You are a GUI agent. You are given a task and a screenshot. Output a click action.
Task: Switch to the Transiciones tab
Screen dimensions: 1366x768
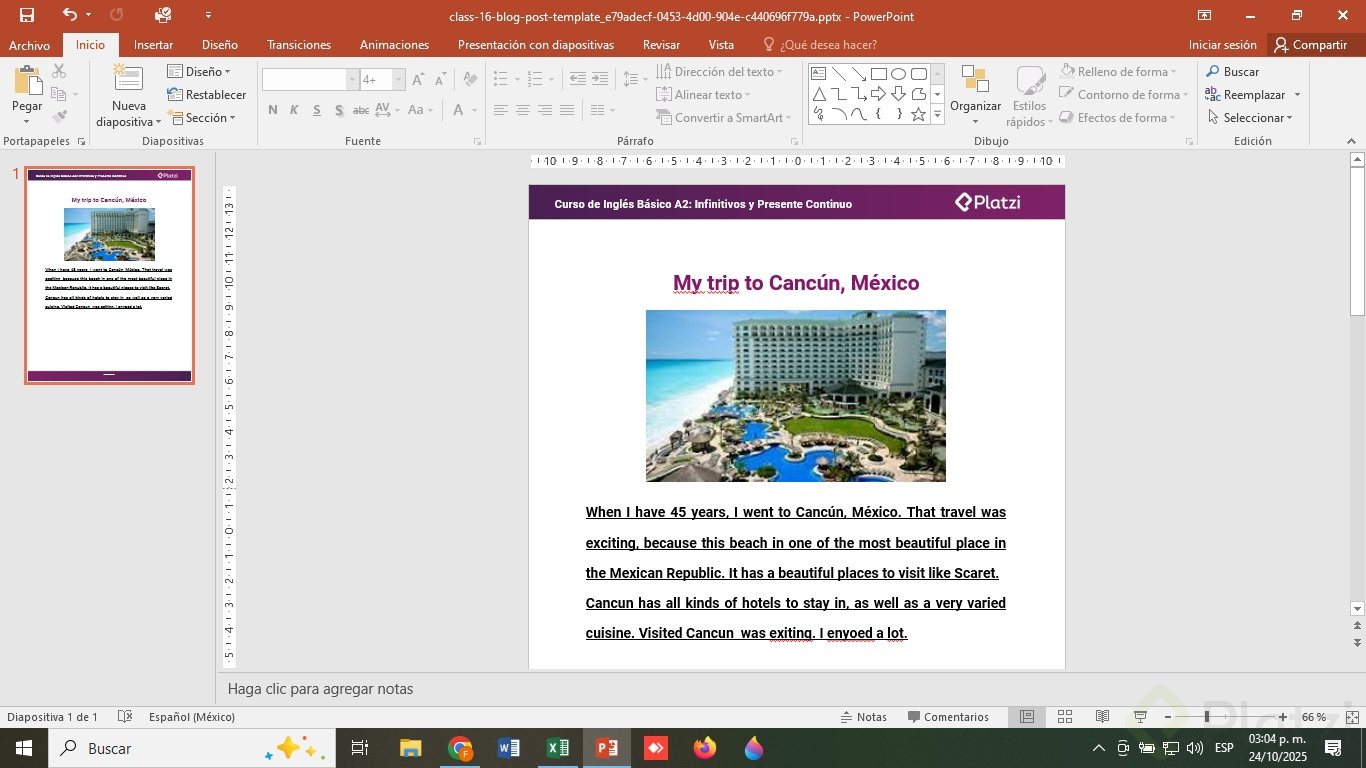[x=299, y=45]
